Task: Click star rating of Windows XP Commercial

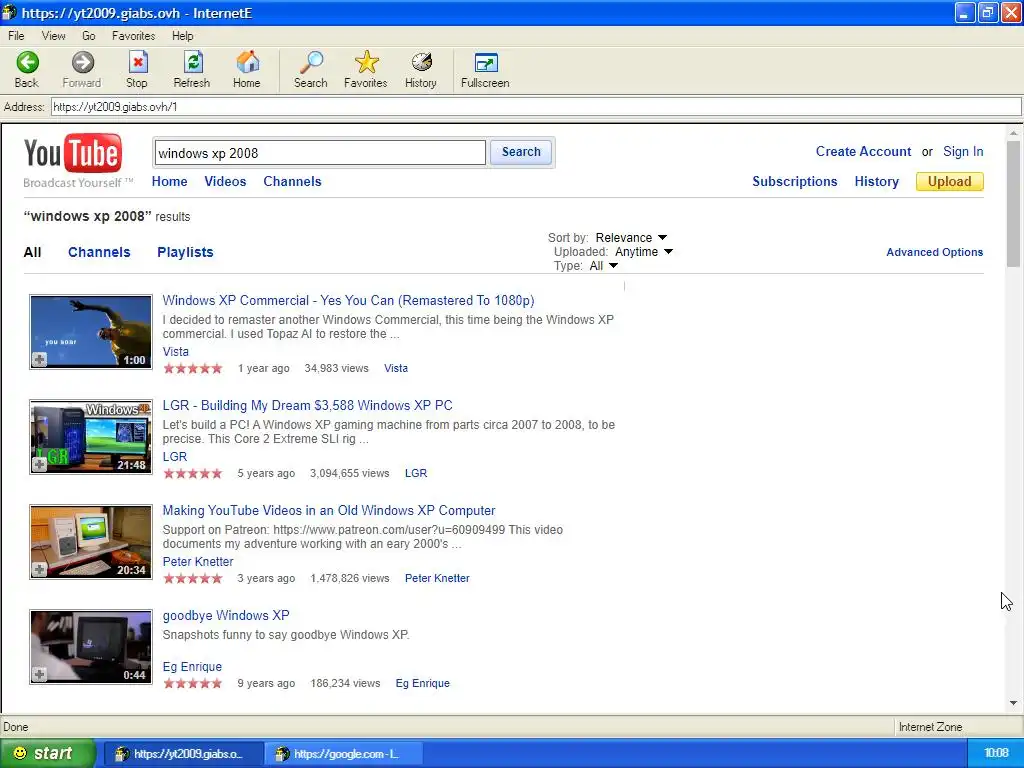Action: click(193, 368)
